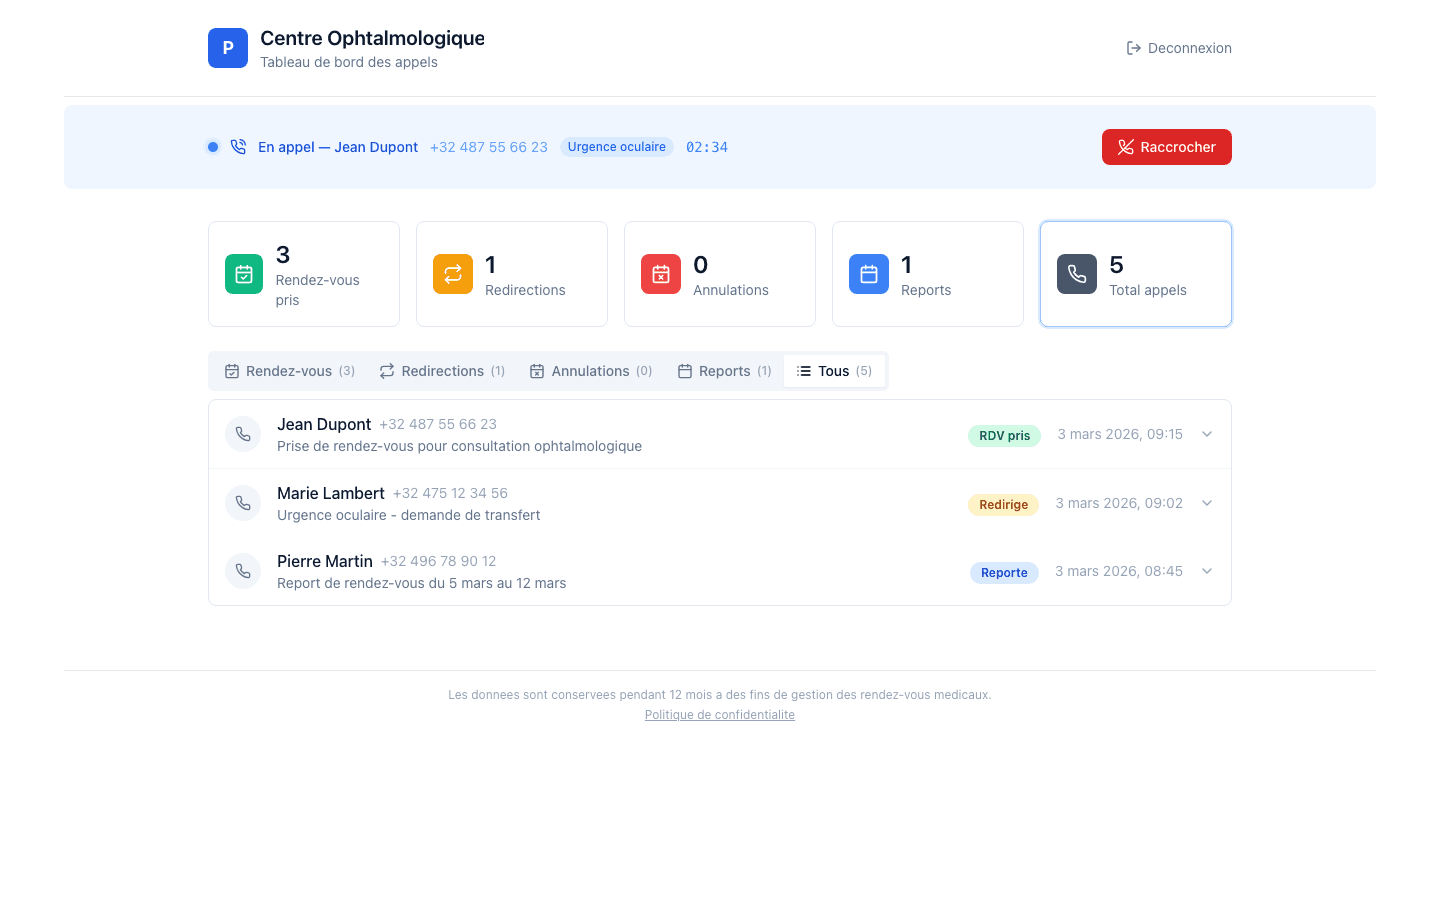Select the green Rendez-vous pris icon
1440x900 pixels.
pyautogui.click(x=244, y=273)
